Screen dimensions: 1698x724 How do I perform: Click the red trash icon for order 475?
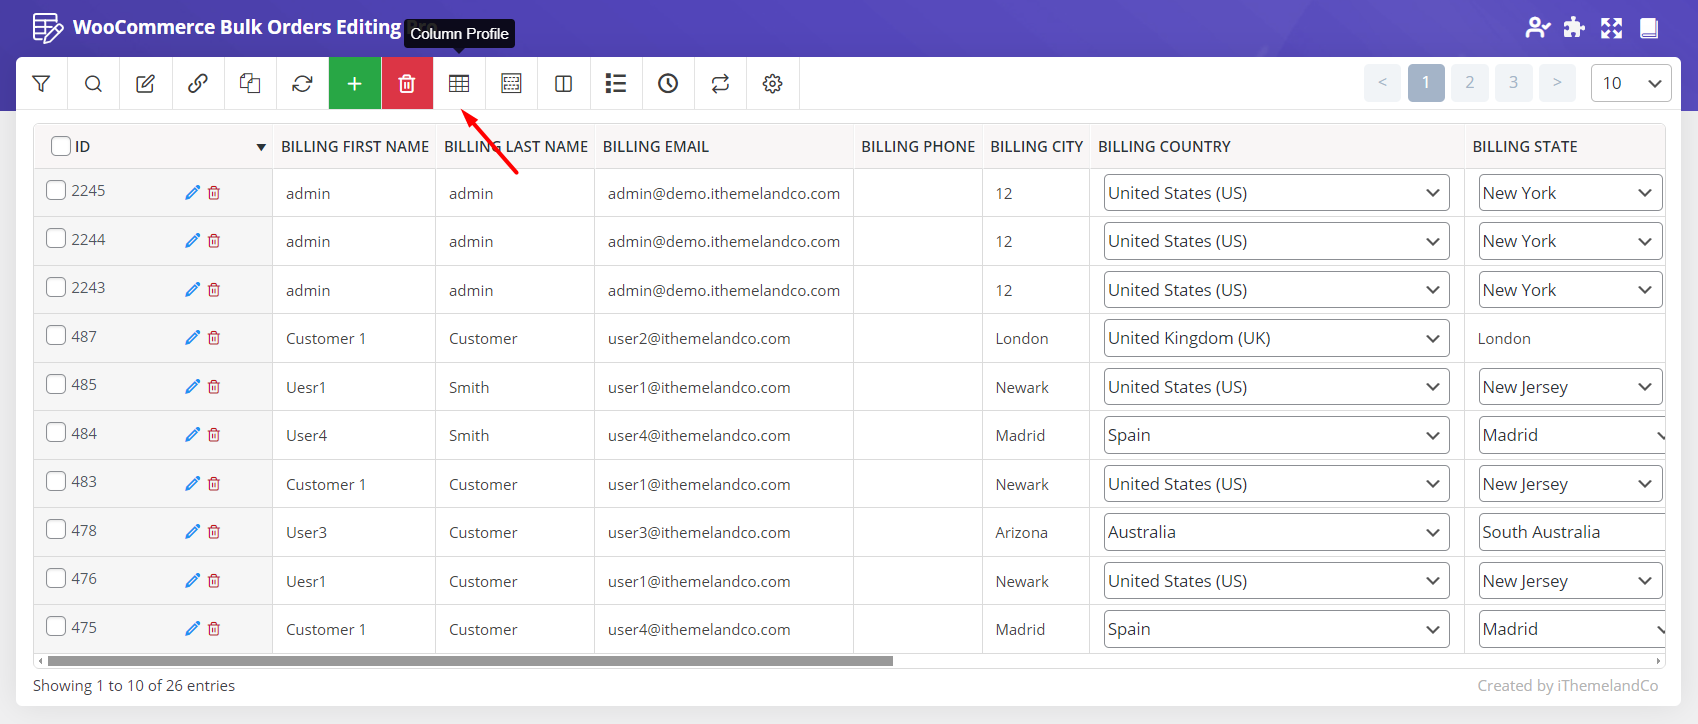214,629
